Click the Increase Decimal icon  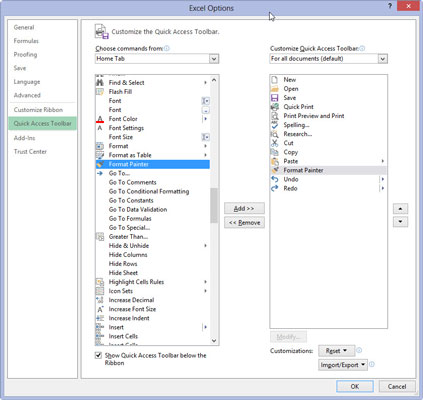point(100,300)
